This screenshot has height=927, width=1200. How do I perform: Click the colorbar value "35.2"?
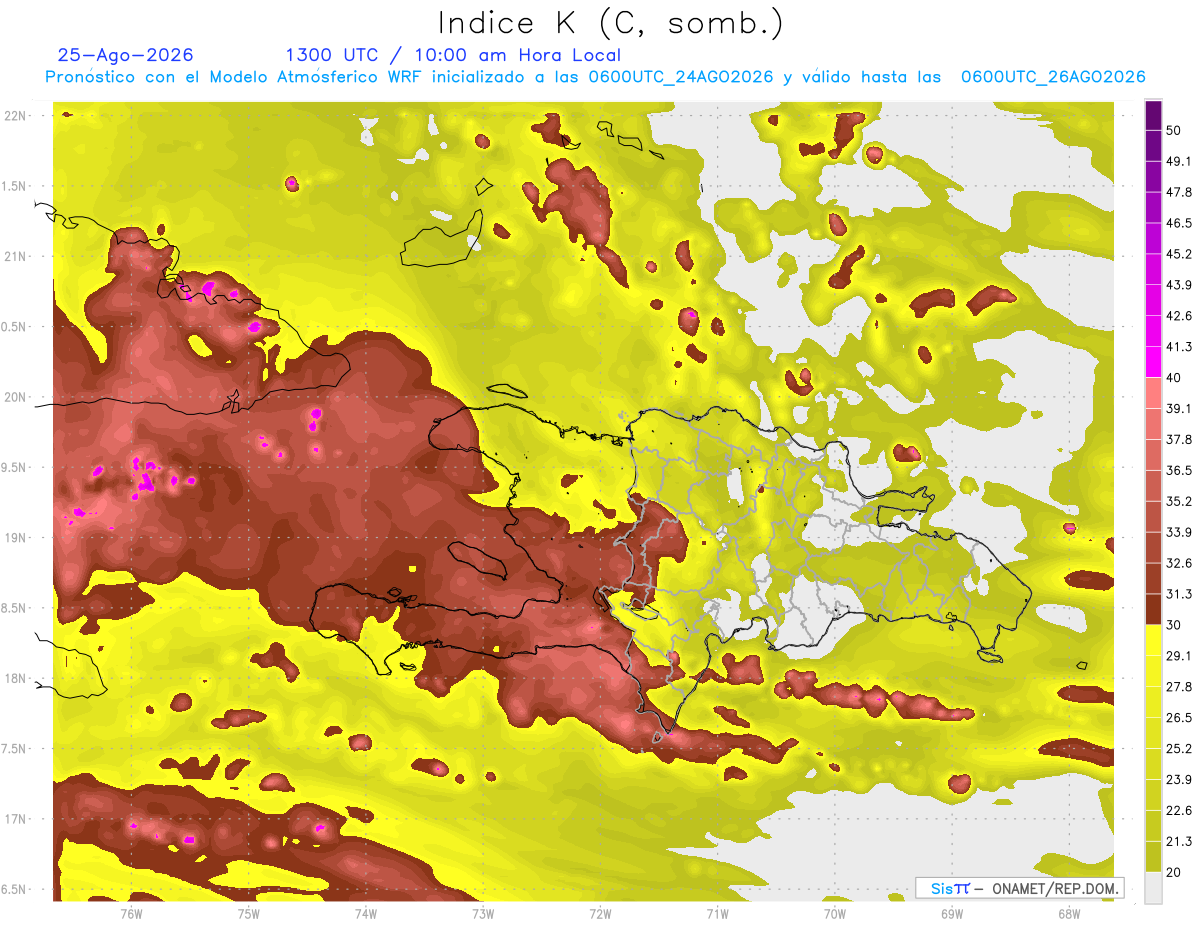[1178, 501]
